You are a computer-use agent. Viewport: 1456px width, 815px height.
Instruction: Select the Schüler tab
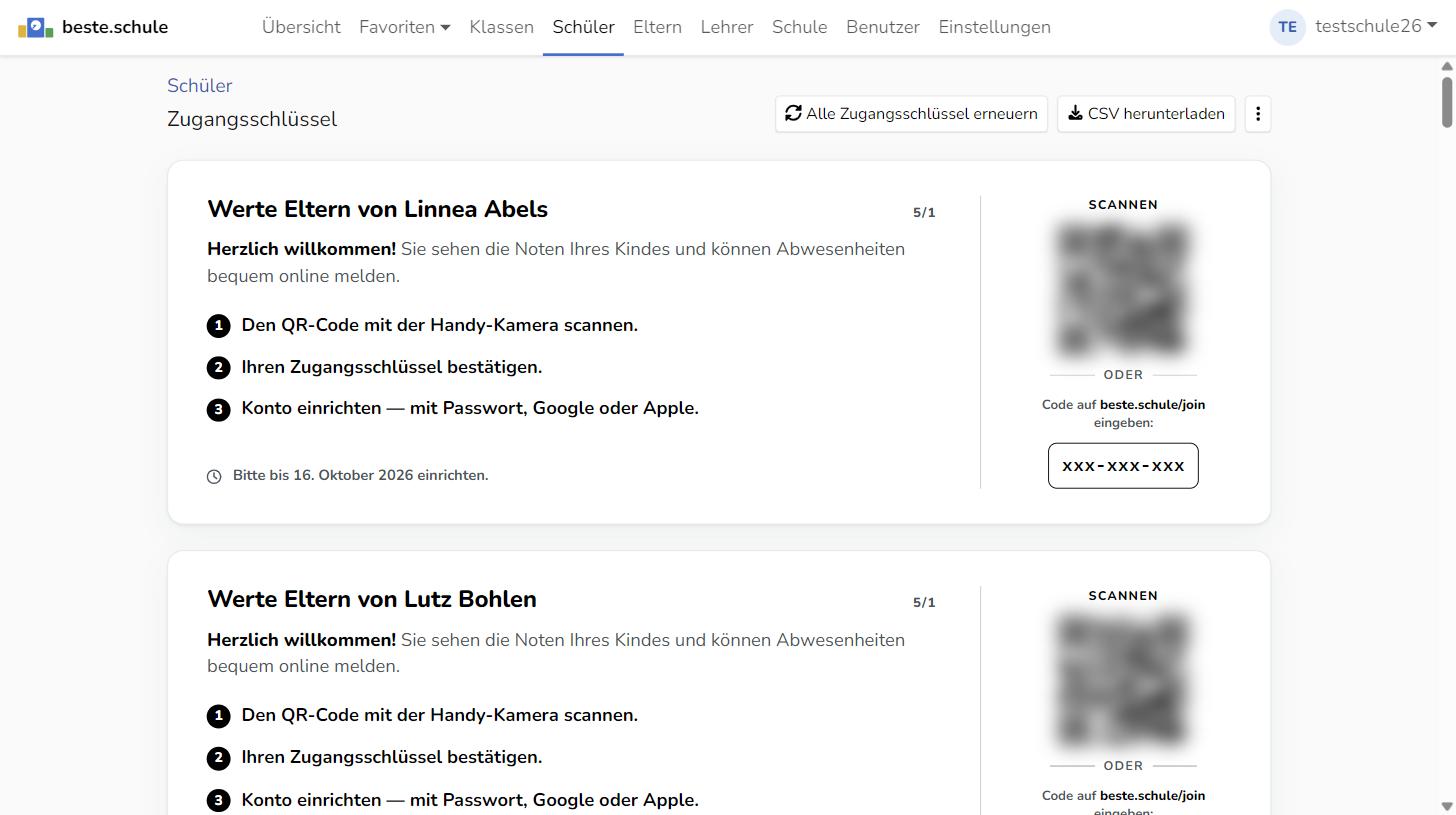click(x=583, y=27)
